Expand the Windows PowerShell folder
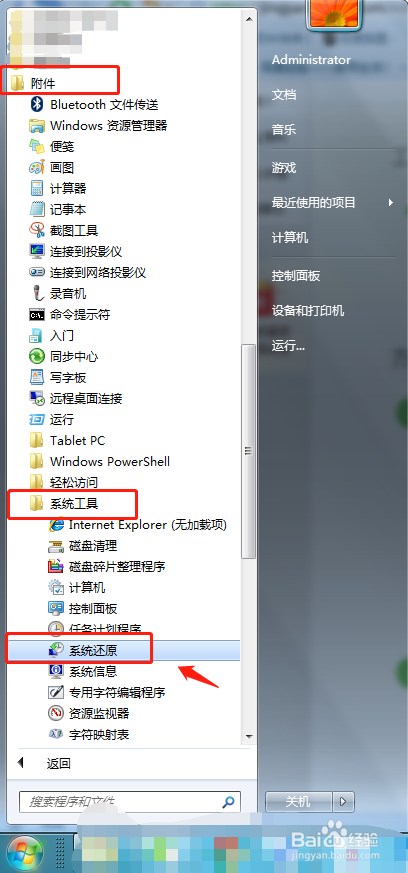This screenshot has height=873, width=408. click(100, 462)
